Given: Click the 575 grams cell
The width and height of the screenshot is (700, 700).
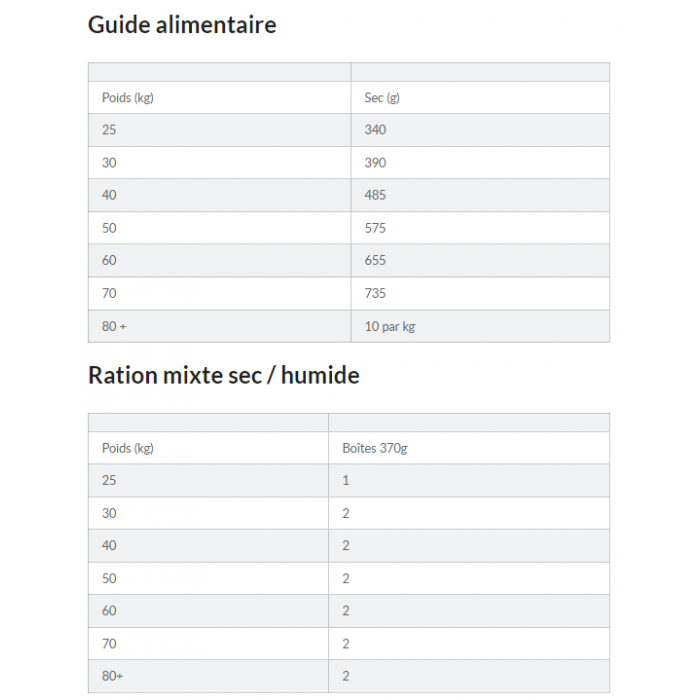Looking at the screenshot, I should pyautogui.click(x=375, y=228).
